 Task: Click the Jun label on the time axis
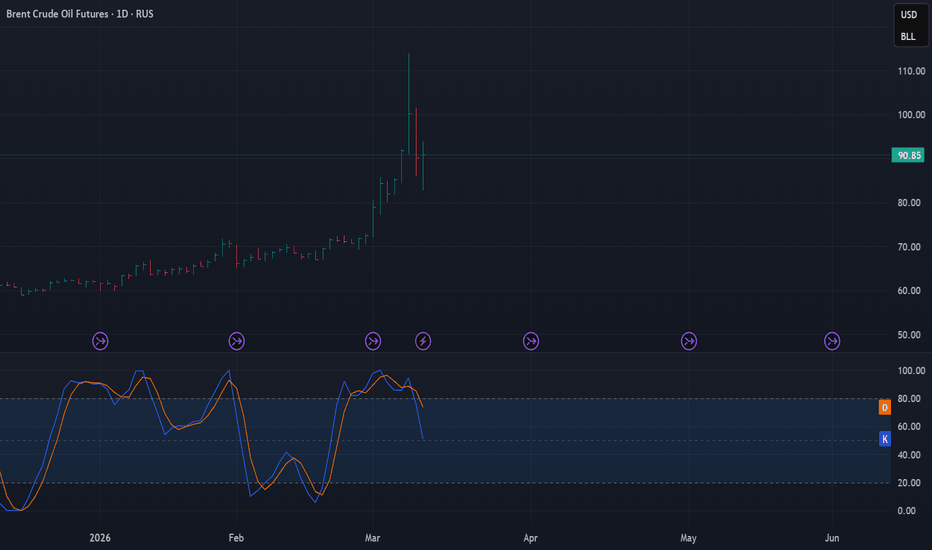832,538
